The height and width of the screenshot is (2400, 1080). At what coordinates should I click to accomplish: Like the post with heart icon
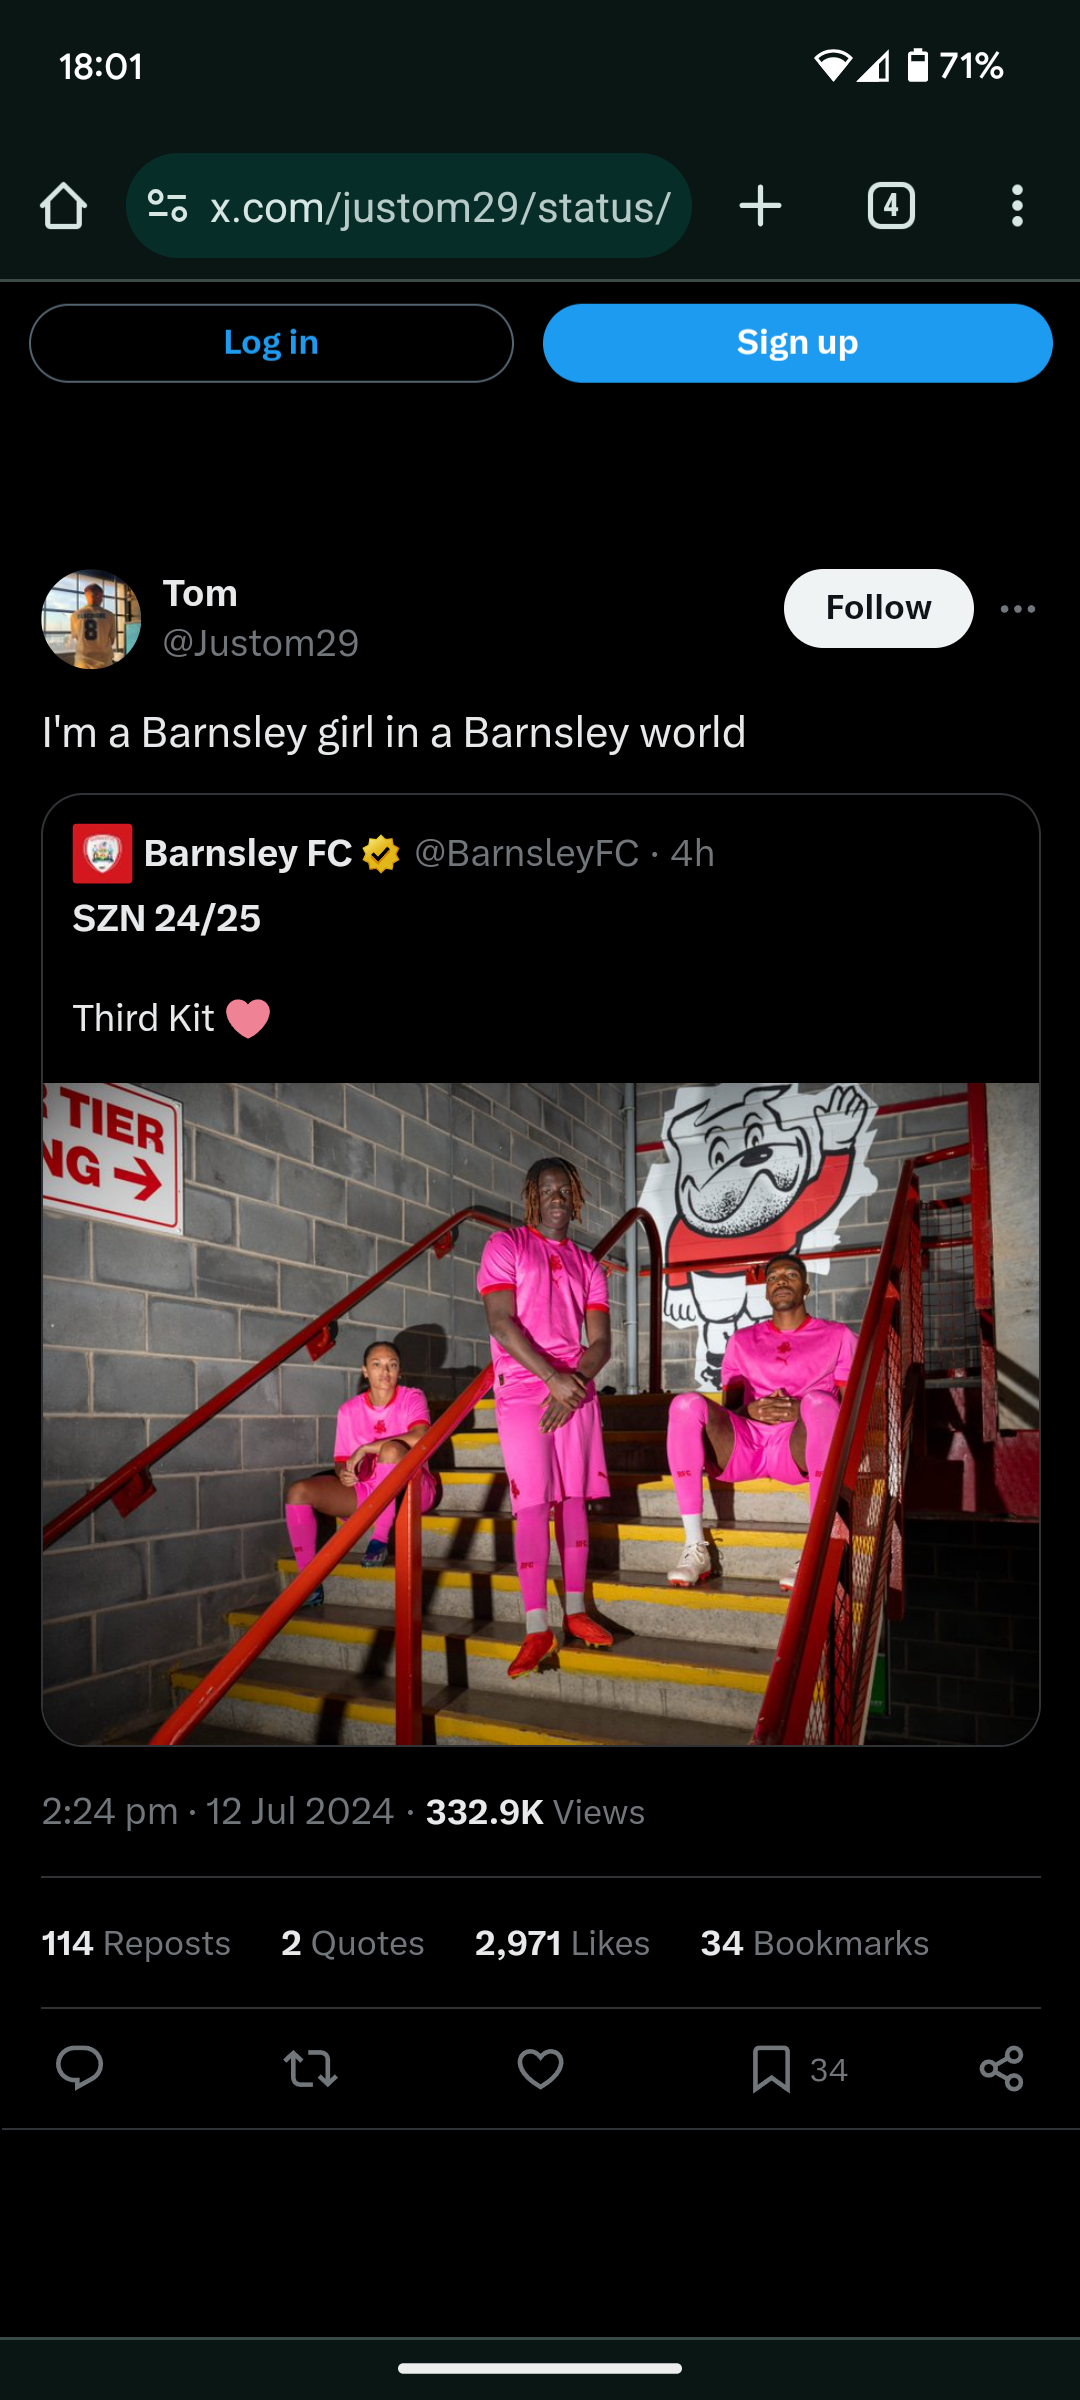(540, 2068)
